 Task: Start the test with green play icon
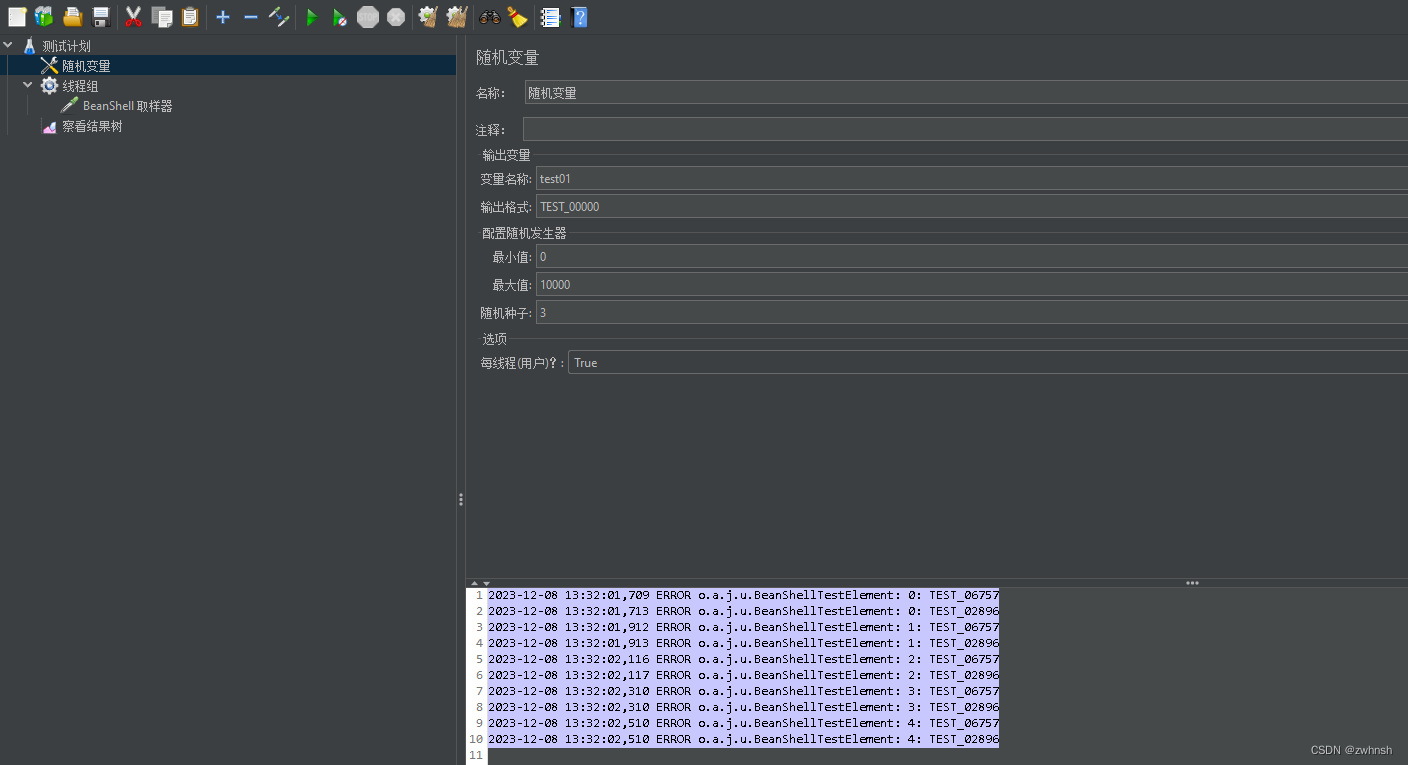[x=312, y=17]
